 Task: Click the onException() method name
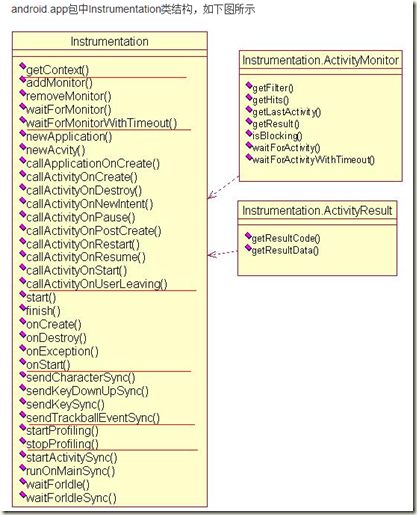tap(62, 351)
